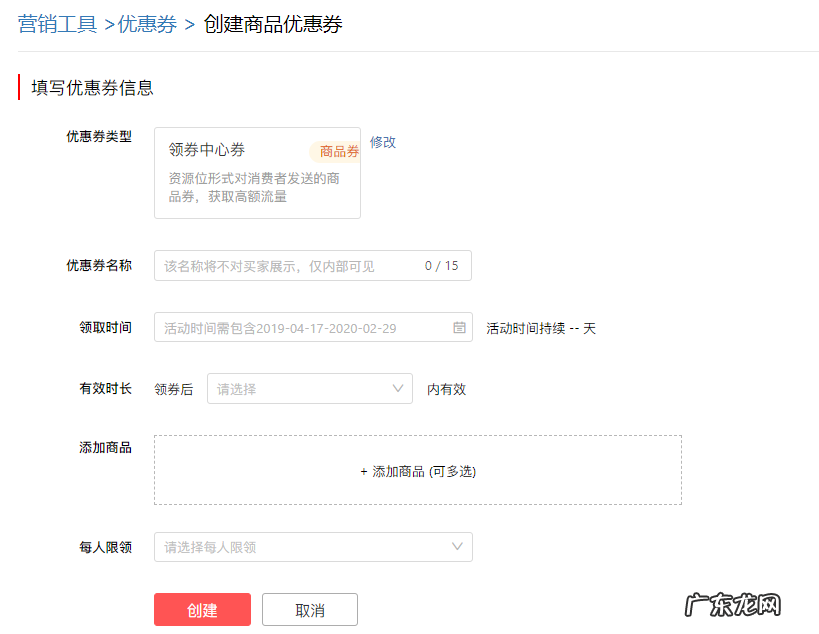Screen dimensions: 819x634
Task: Open the 有效时长 请选择 dropdown
Action: point(308,388)
